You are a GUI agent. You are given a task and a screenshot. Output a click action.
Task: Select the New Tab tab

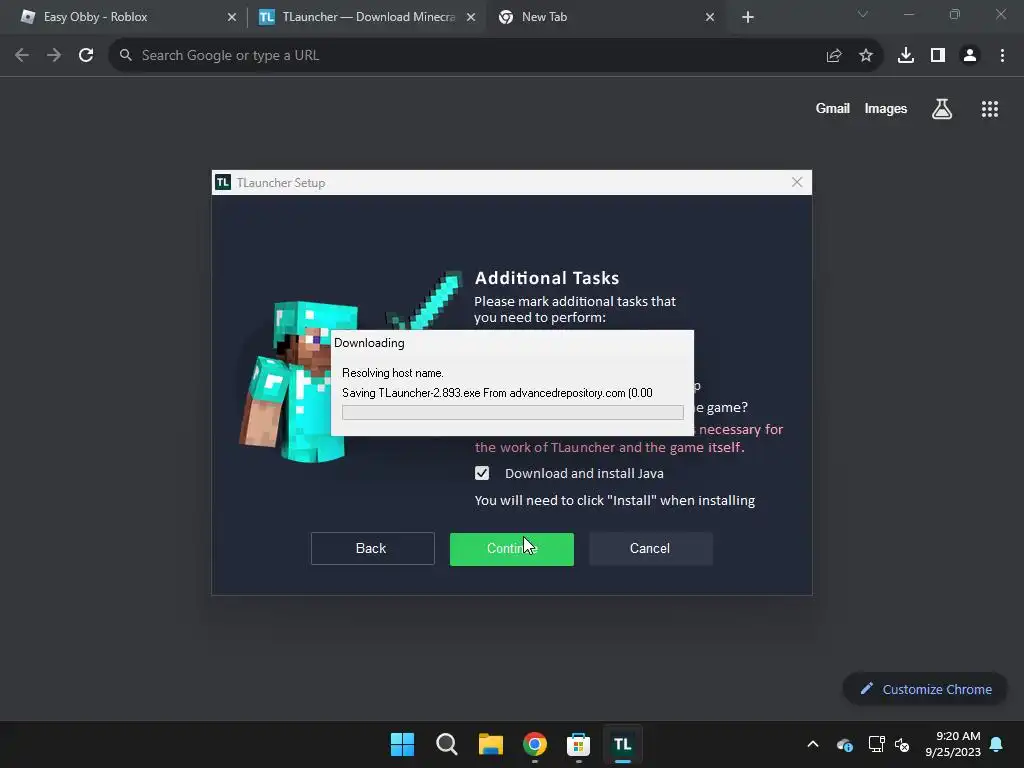tap(604, 17)
